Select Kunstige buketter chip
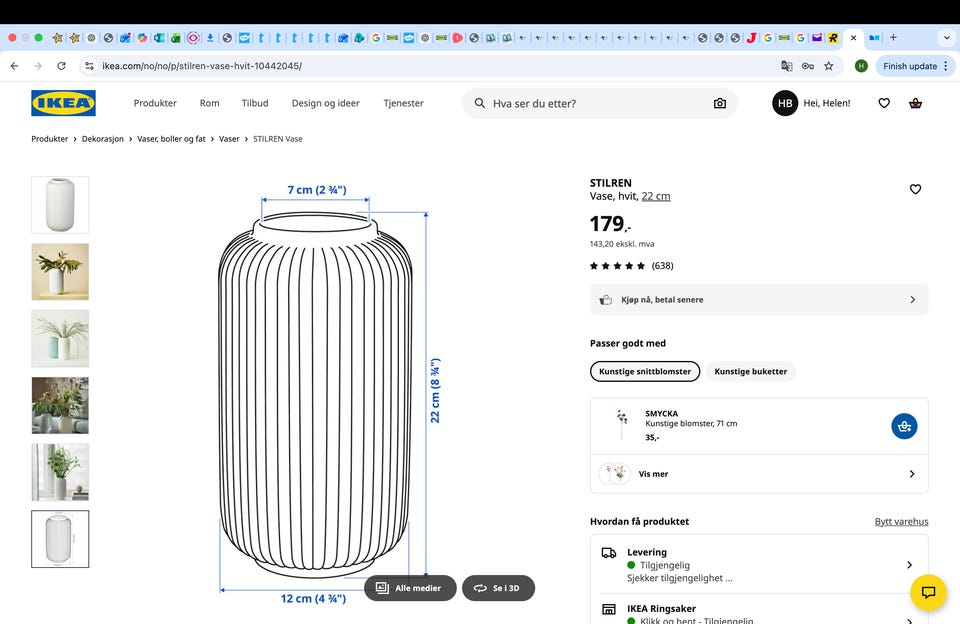Screen dimensions: 960x624 pos(750,371)
